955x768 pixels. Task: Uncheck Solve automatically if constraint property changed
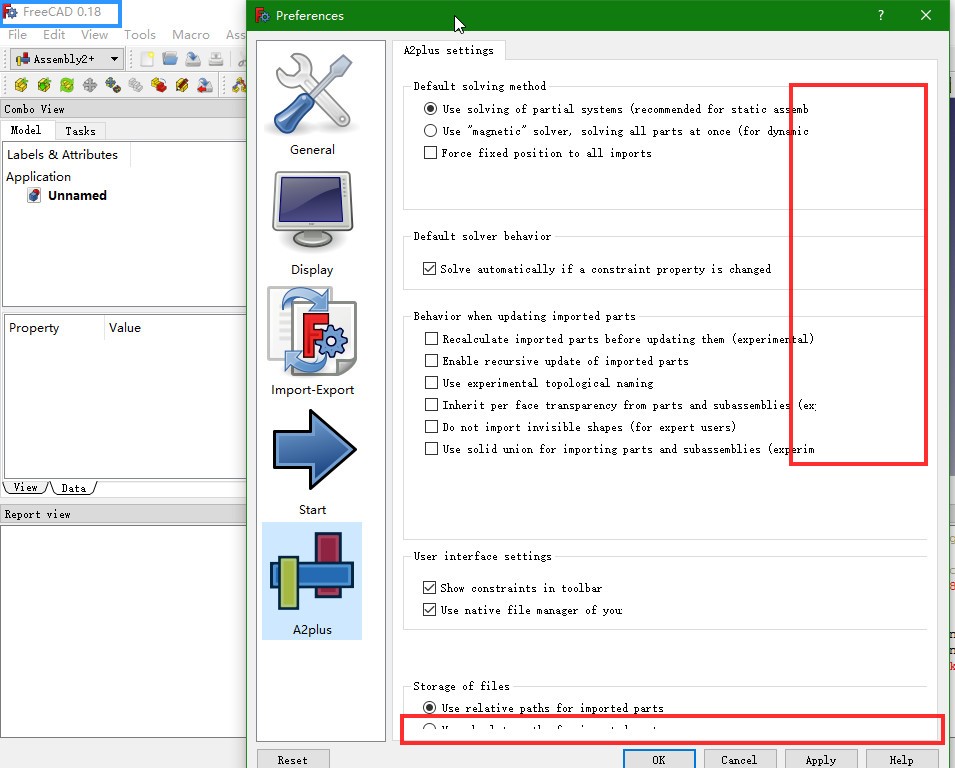point(430,269)
